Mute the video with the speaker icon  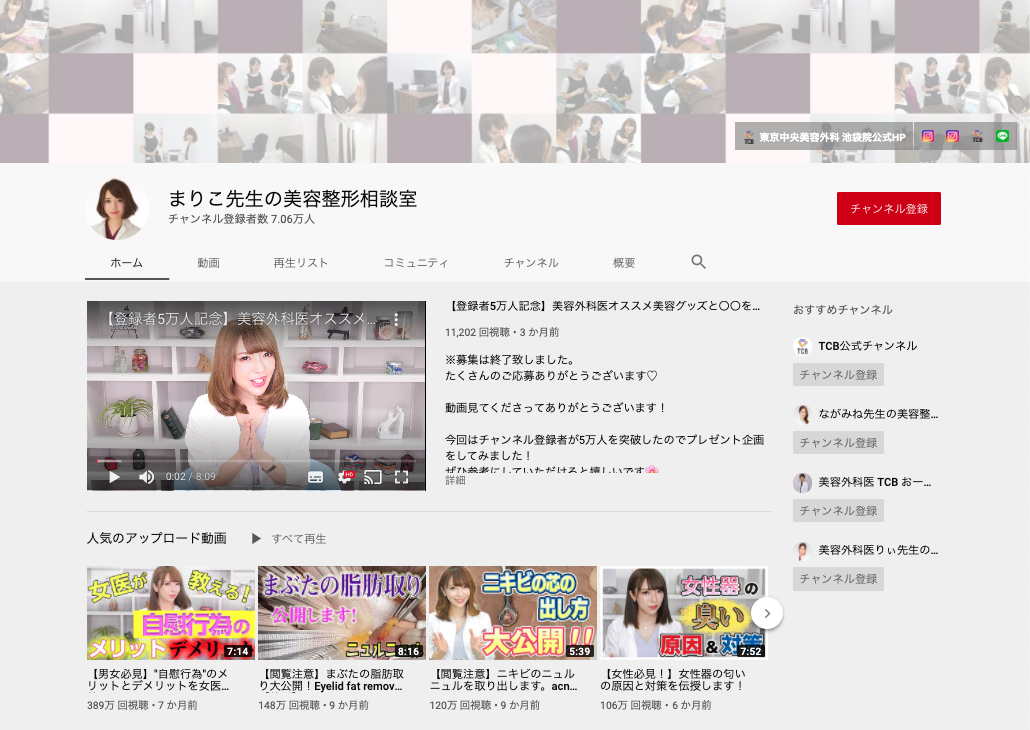146,477
